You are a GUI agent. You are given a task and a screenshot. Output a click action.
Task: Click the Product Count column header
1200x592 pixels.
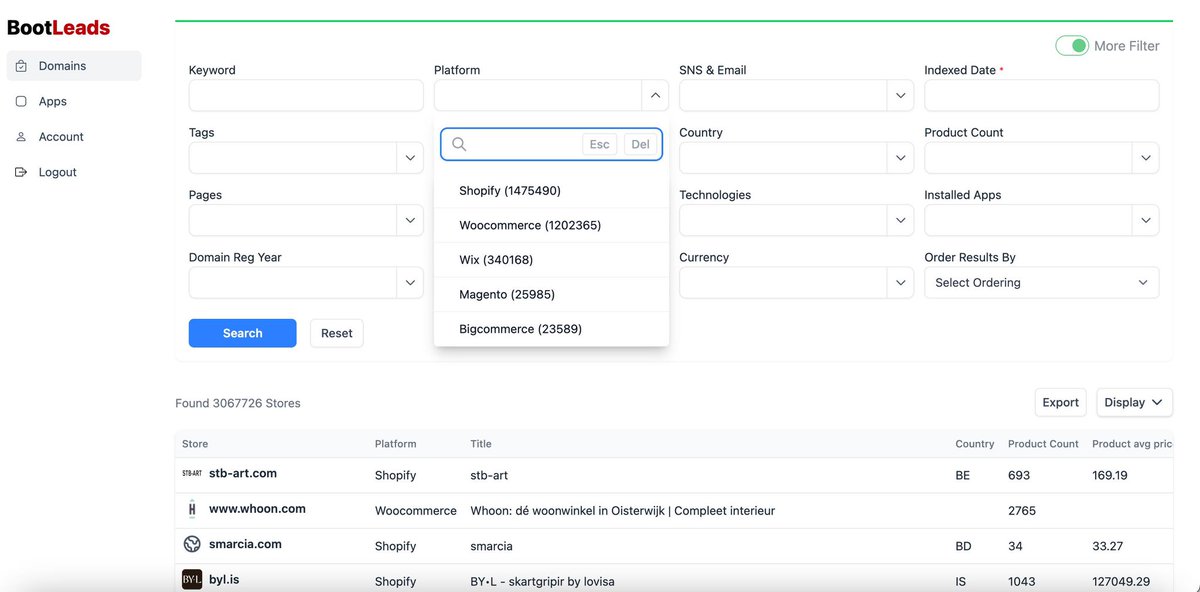(x=1043, y=444)
